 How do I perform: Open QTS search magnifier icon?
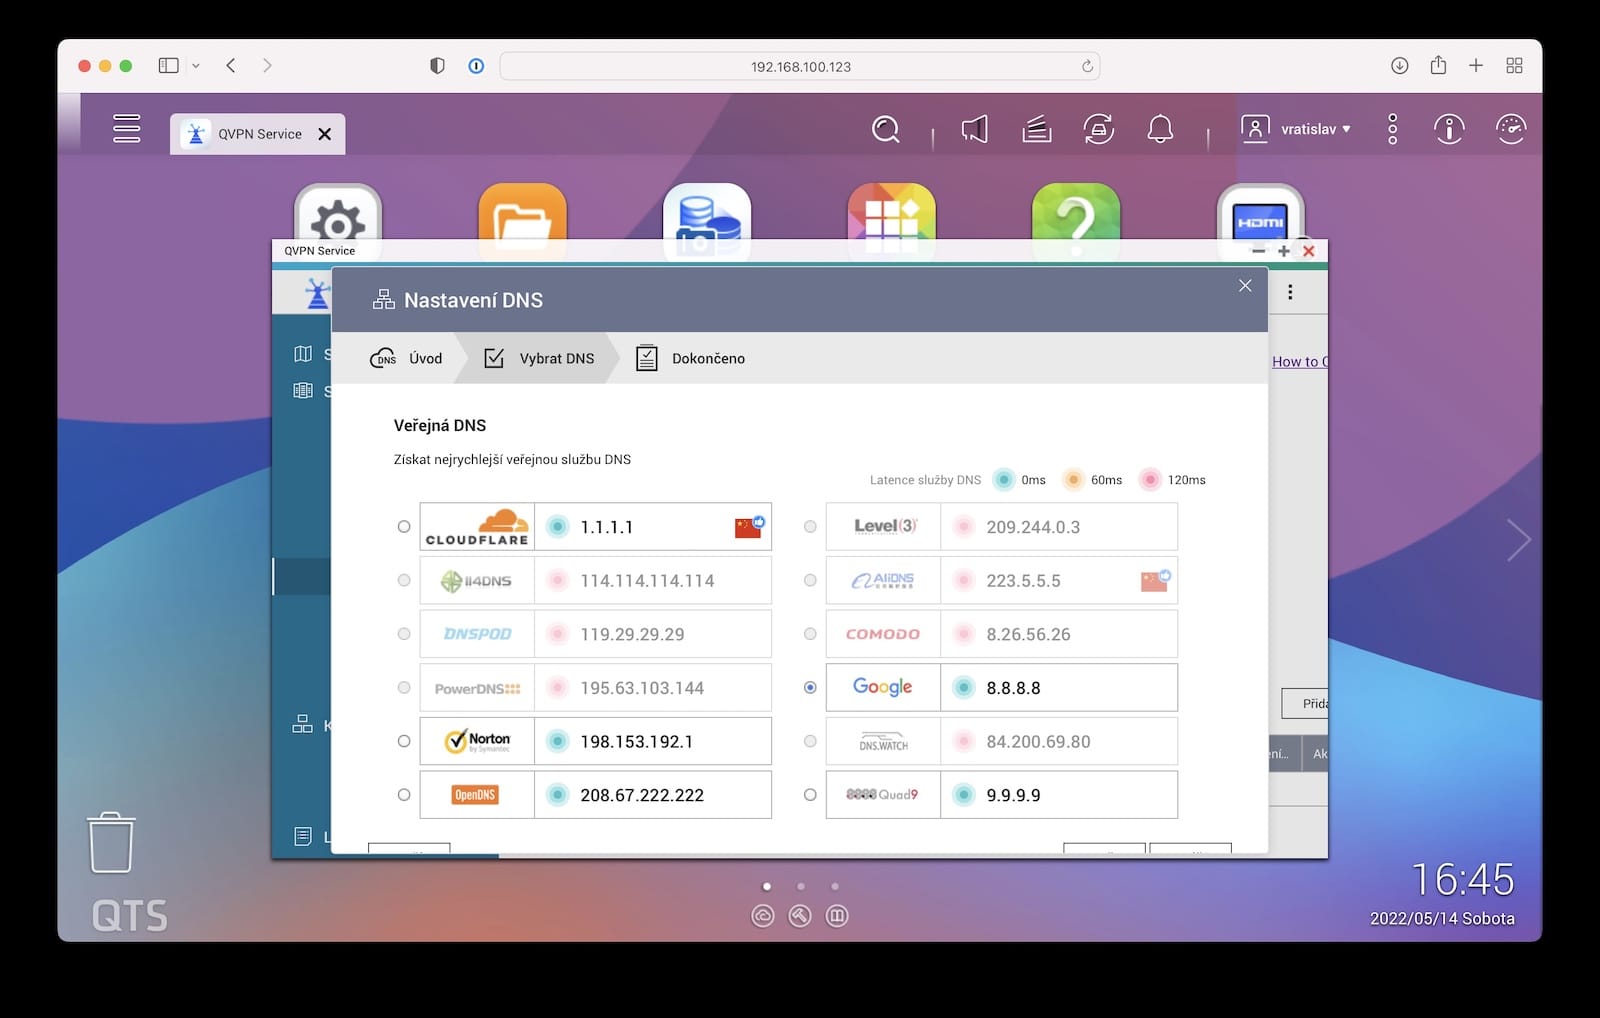(886, 129)
